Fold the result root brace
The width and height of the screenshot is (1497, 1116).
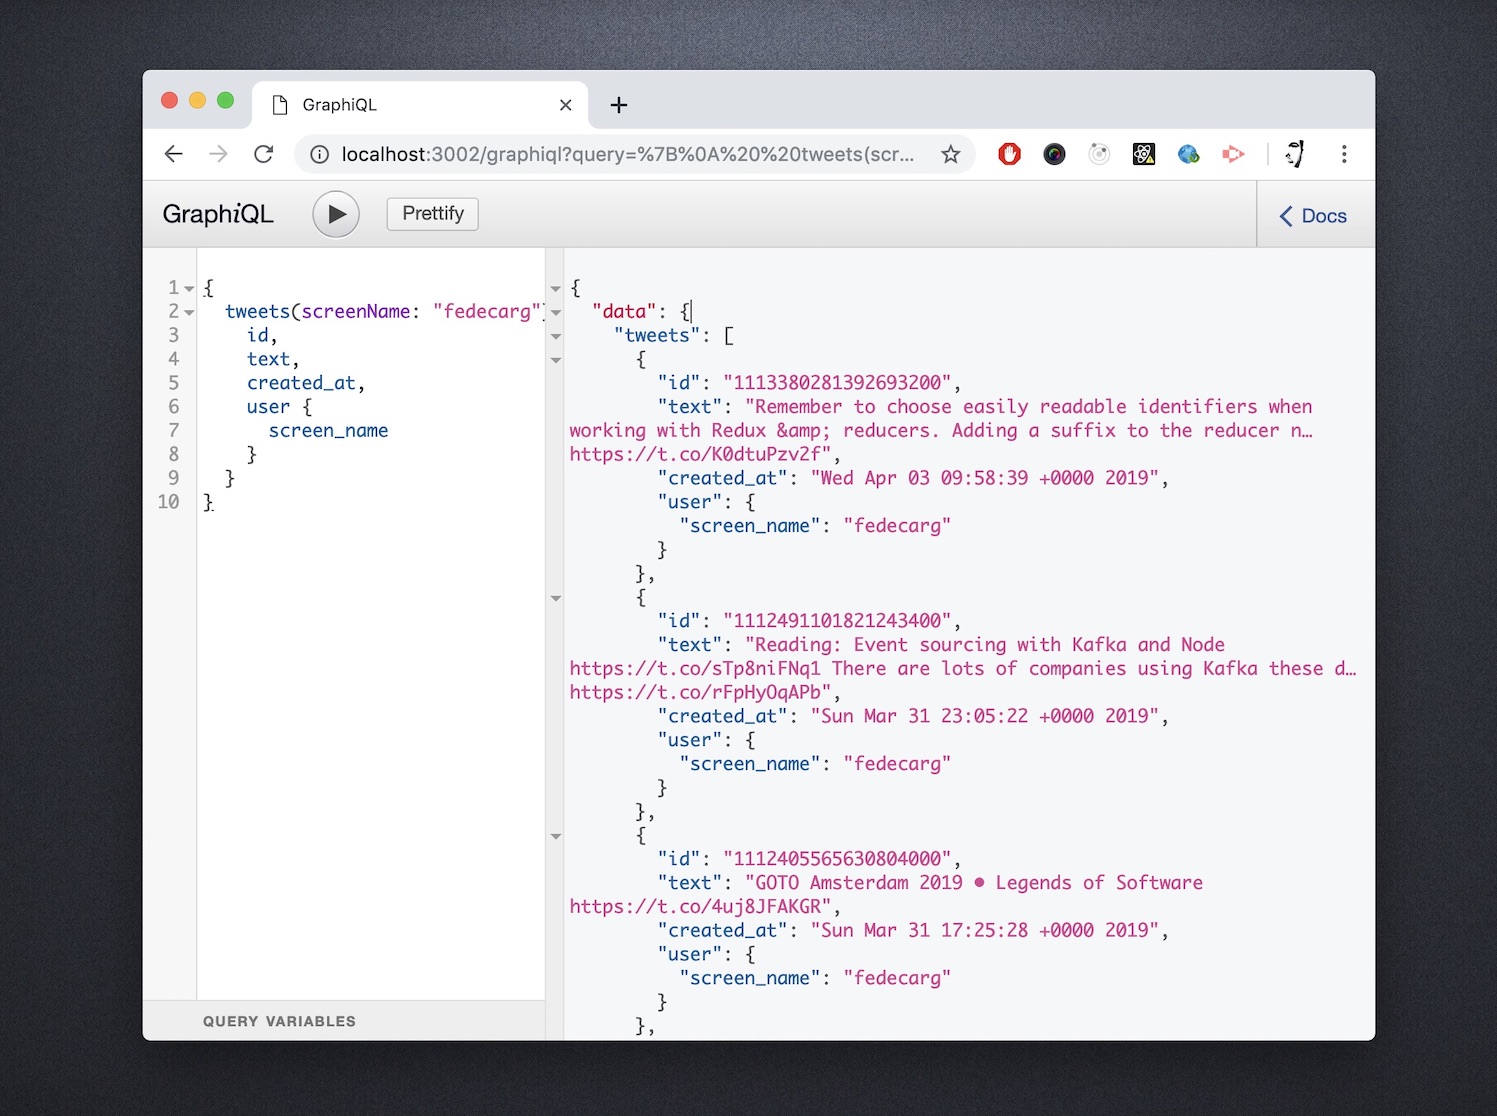556,288
